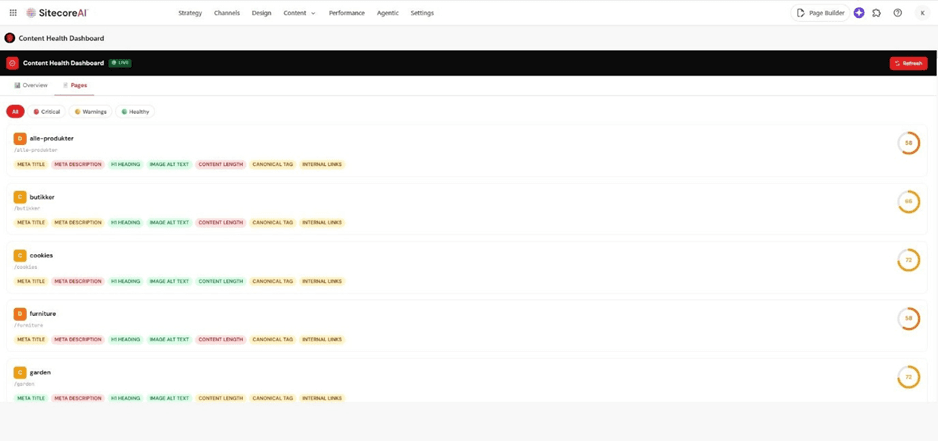Click the SitecoreAI logo
Screen dimensions: 938x441
(57, 13)
